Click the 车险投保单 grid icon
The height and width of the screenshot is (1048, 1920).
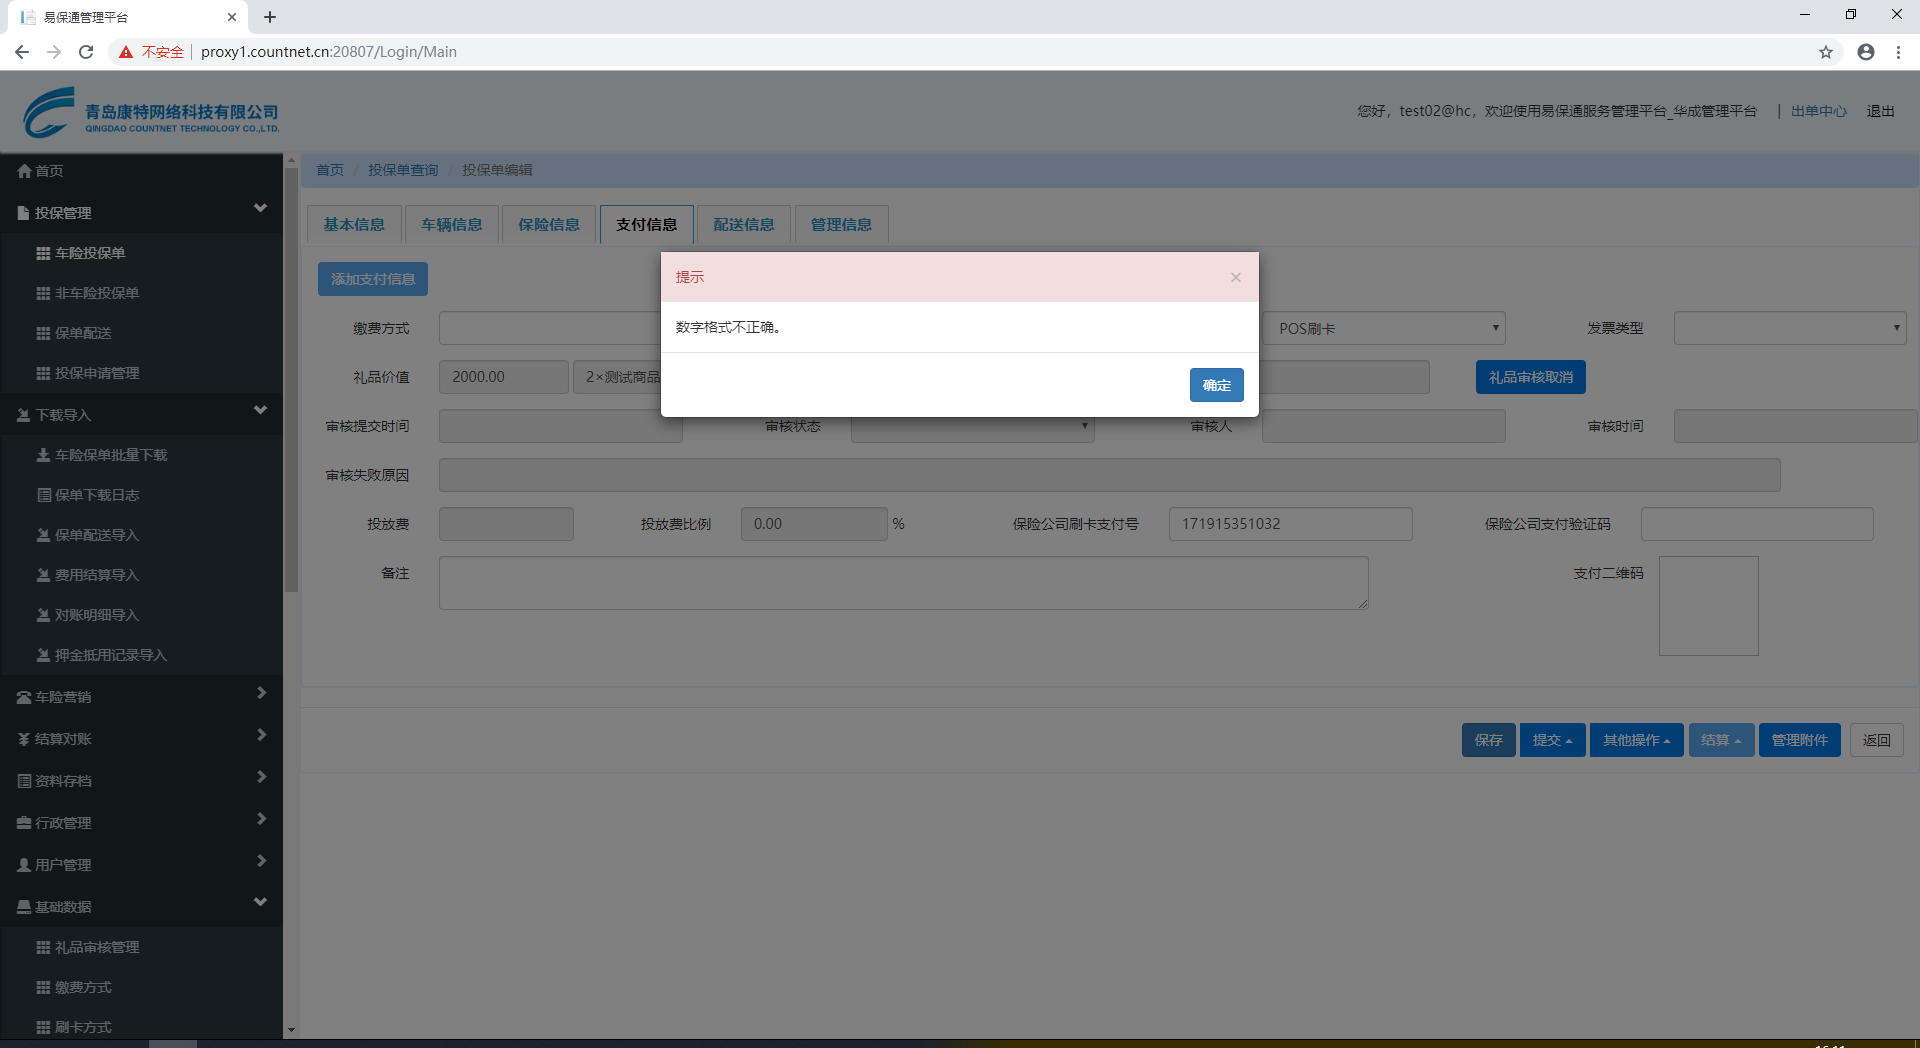coord(43,253)
